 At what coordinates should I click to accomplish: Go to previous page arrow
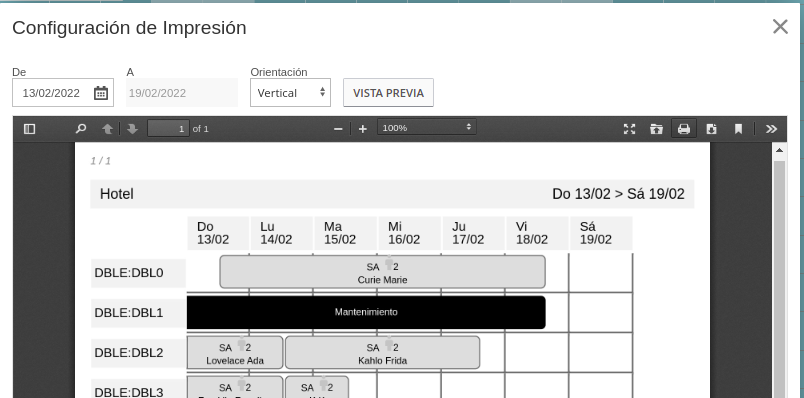107,129
